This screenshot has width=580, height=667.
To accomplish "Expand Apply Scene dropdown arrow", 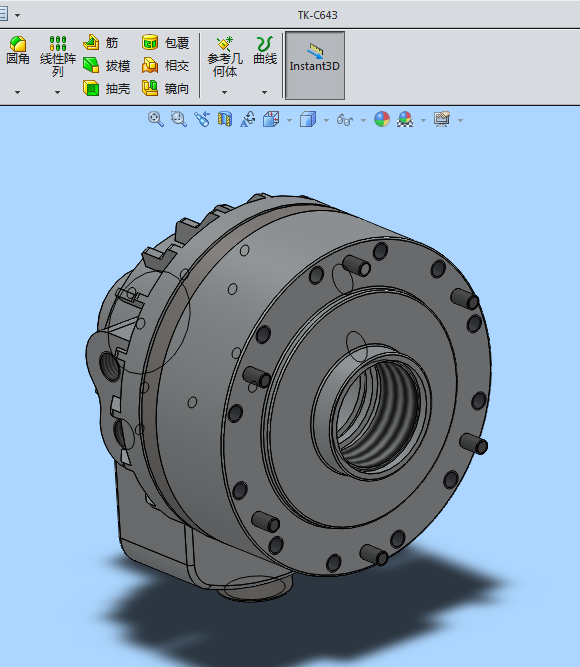I will click(x=423, y=120).
